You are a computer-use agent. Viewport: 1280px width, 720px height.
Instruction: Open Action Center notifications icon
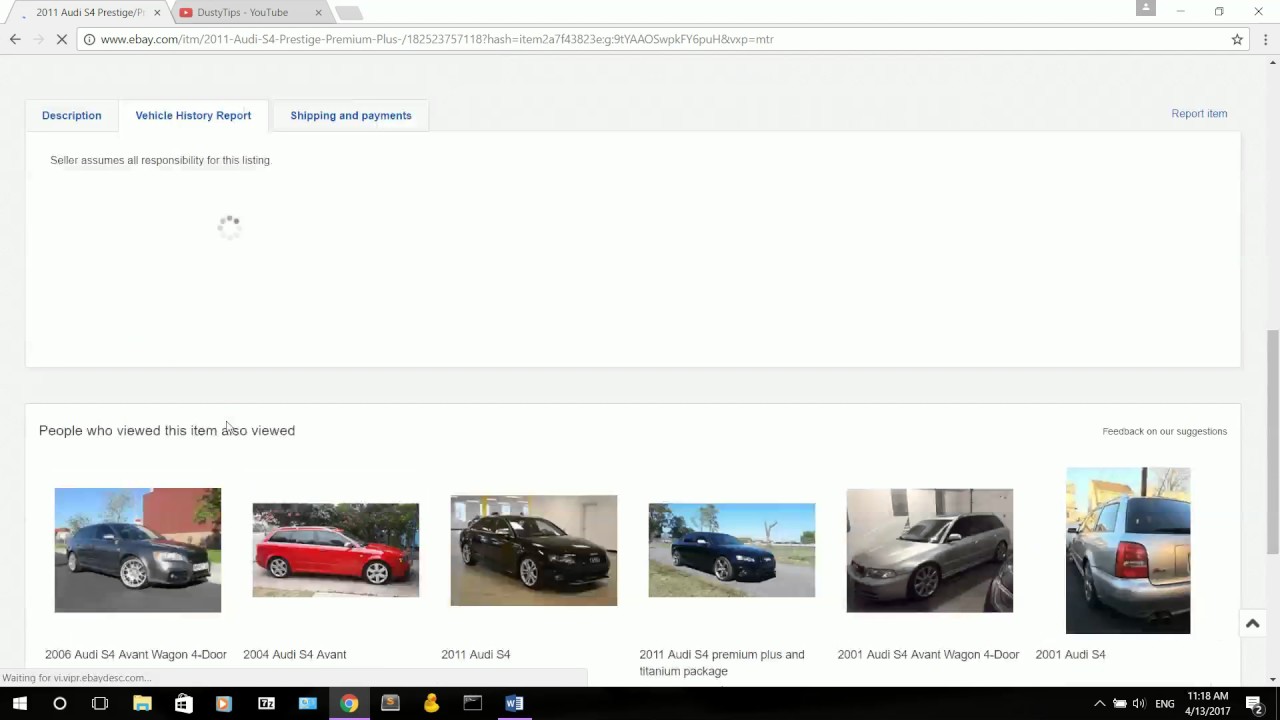[1255, 704]
